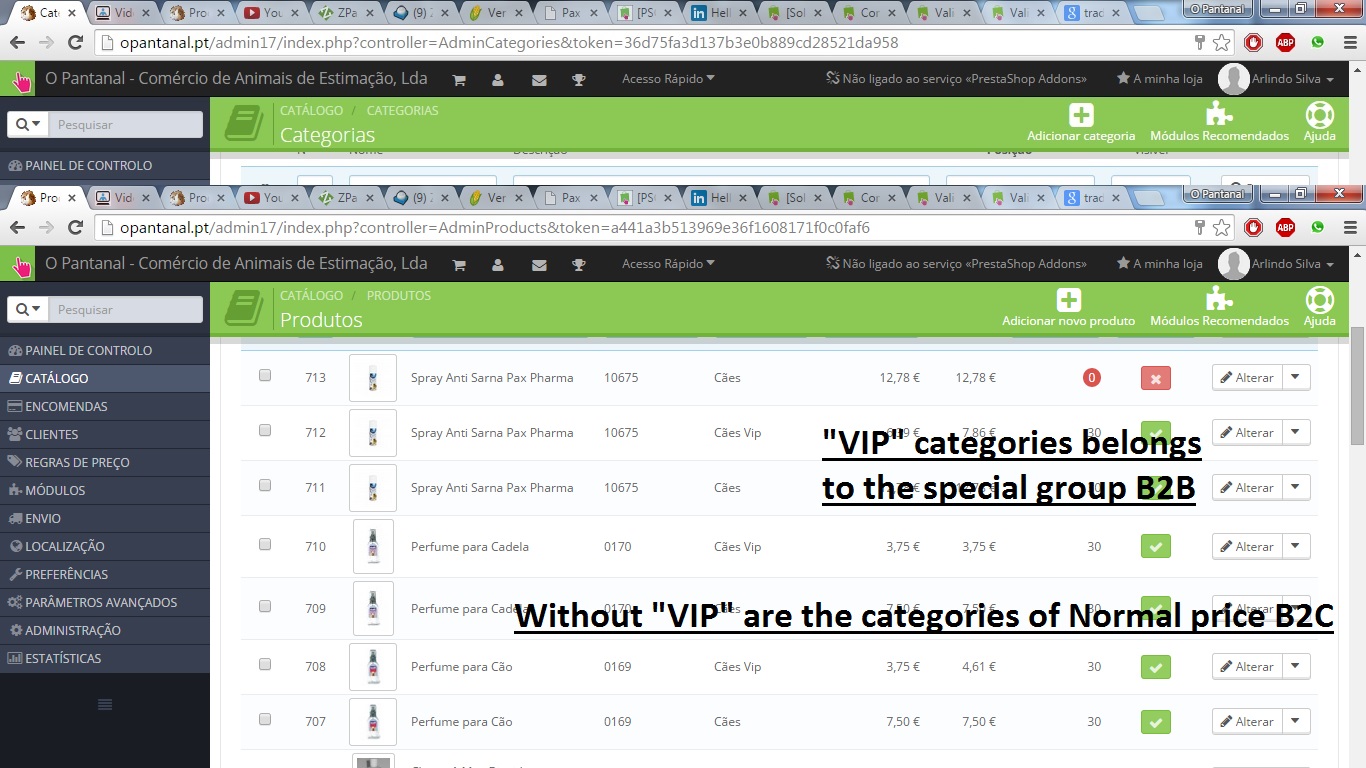Open Módulos in the sidebar menu
This screenshot has height=768, width=1366.
coord(105,491)
